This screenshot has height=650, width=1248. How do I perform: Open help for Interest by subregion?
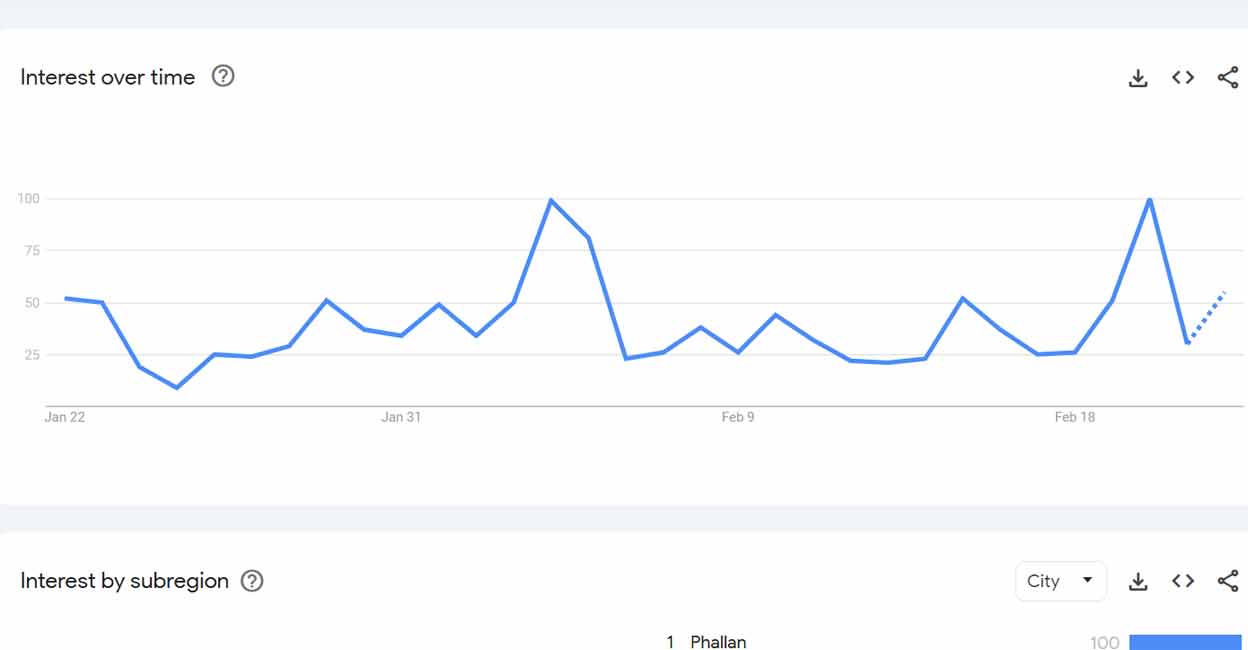pyautogui.click(x=252, y=581)
